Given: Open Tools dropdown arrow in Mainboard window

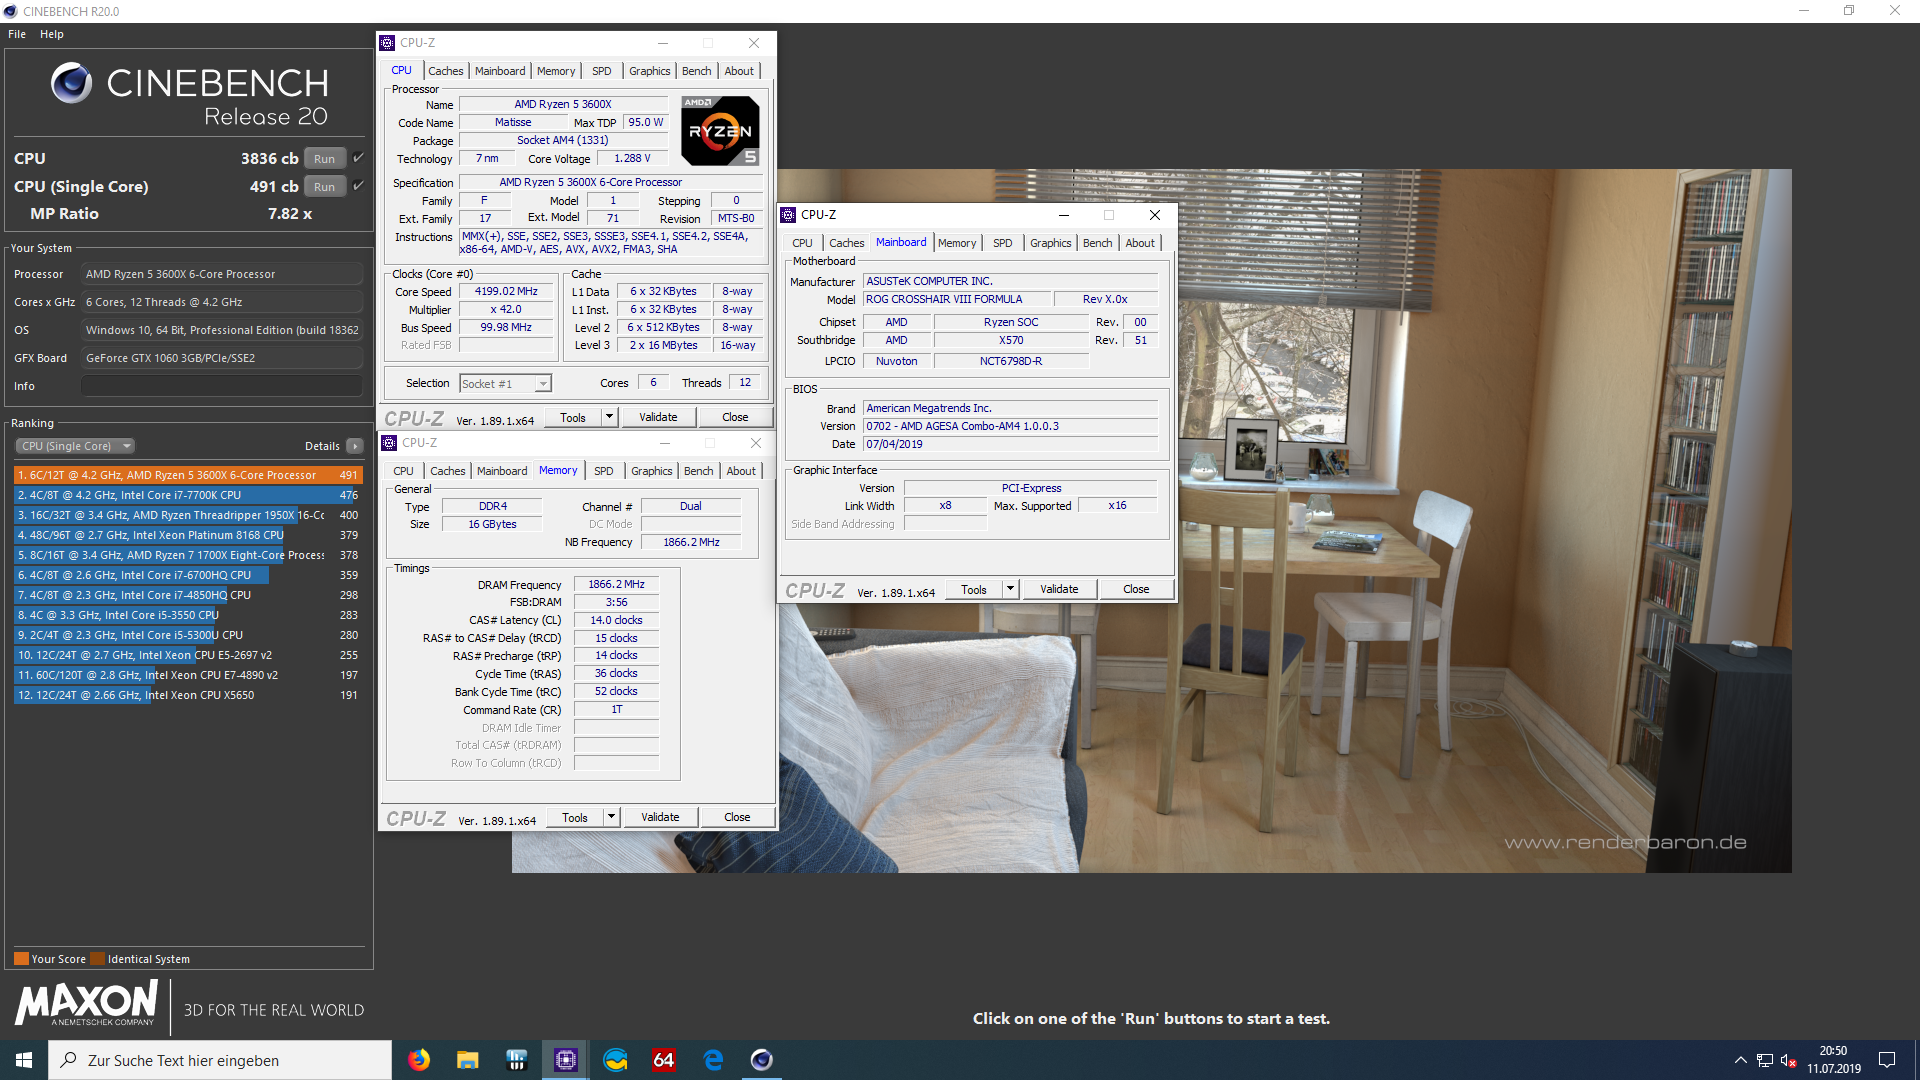Looking at the screenshot, I should (x=1010, y=589).
